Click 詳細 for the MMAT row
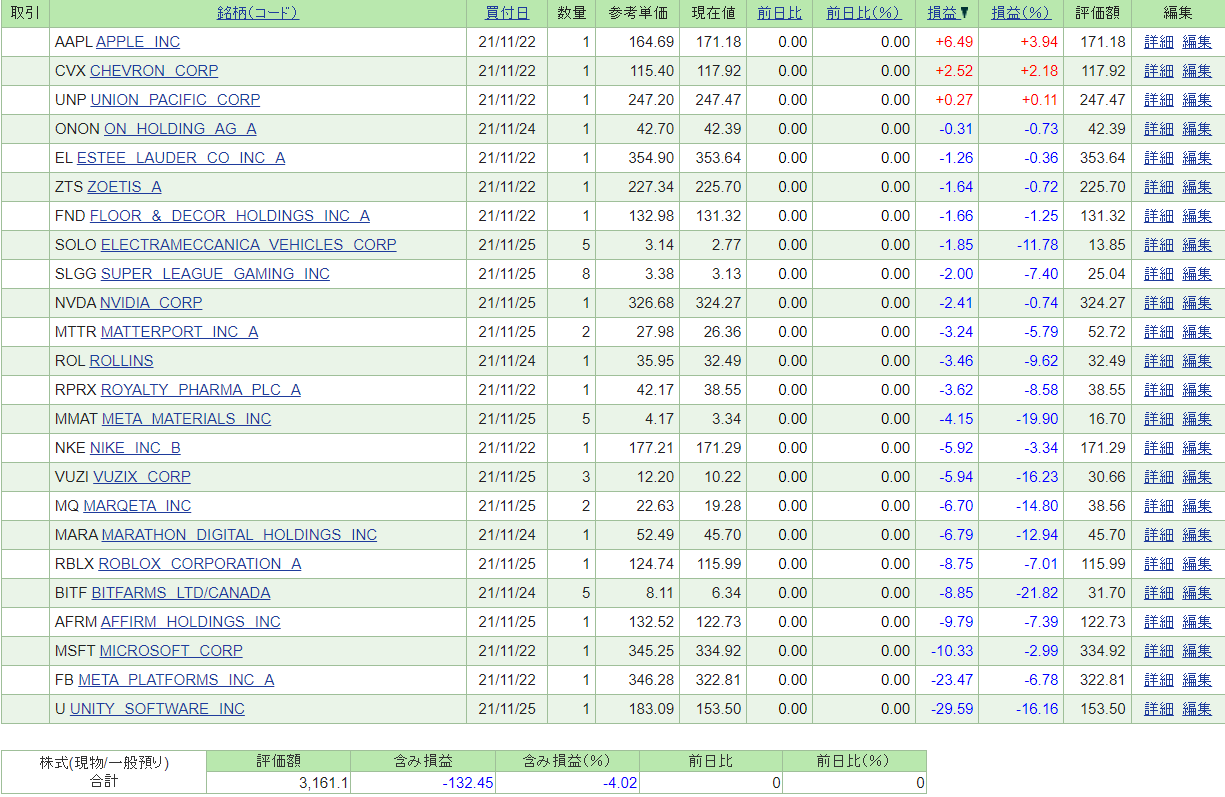The height and width of the screenshot is (797, 1225). [x=1159, y=419]
